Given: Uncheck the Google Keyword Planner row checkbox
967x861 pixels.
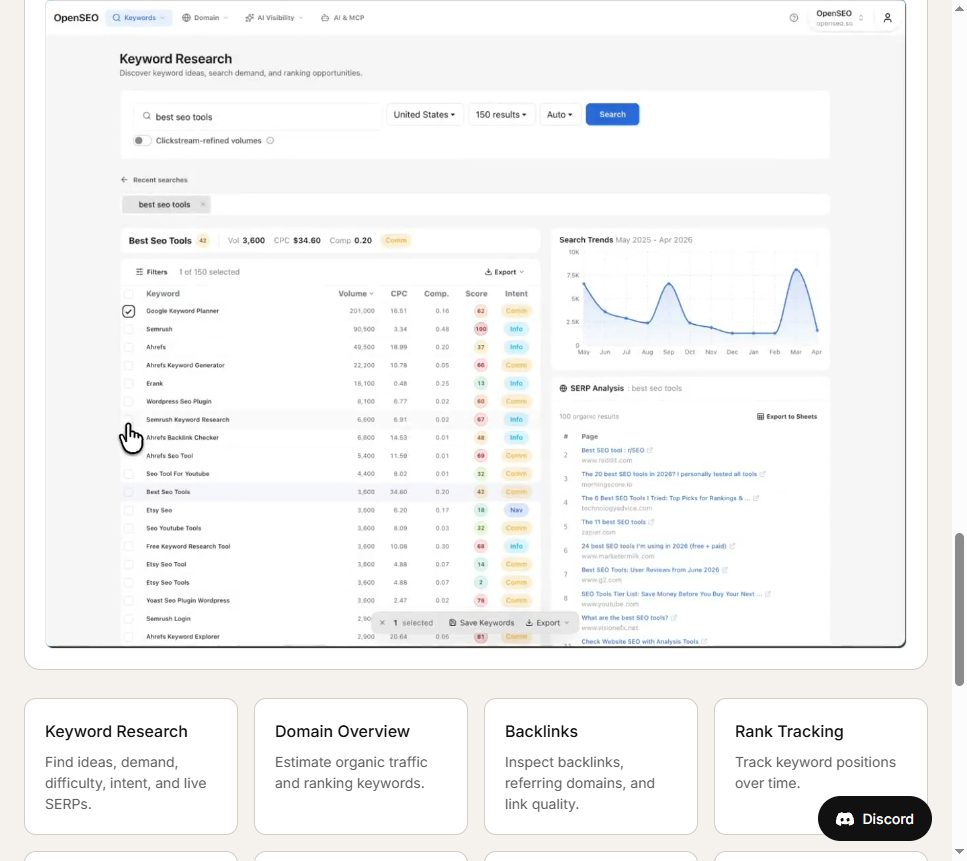Looking at the screenshot, I should click(x=128, y=311).
